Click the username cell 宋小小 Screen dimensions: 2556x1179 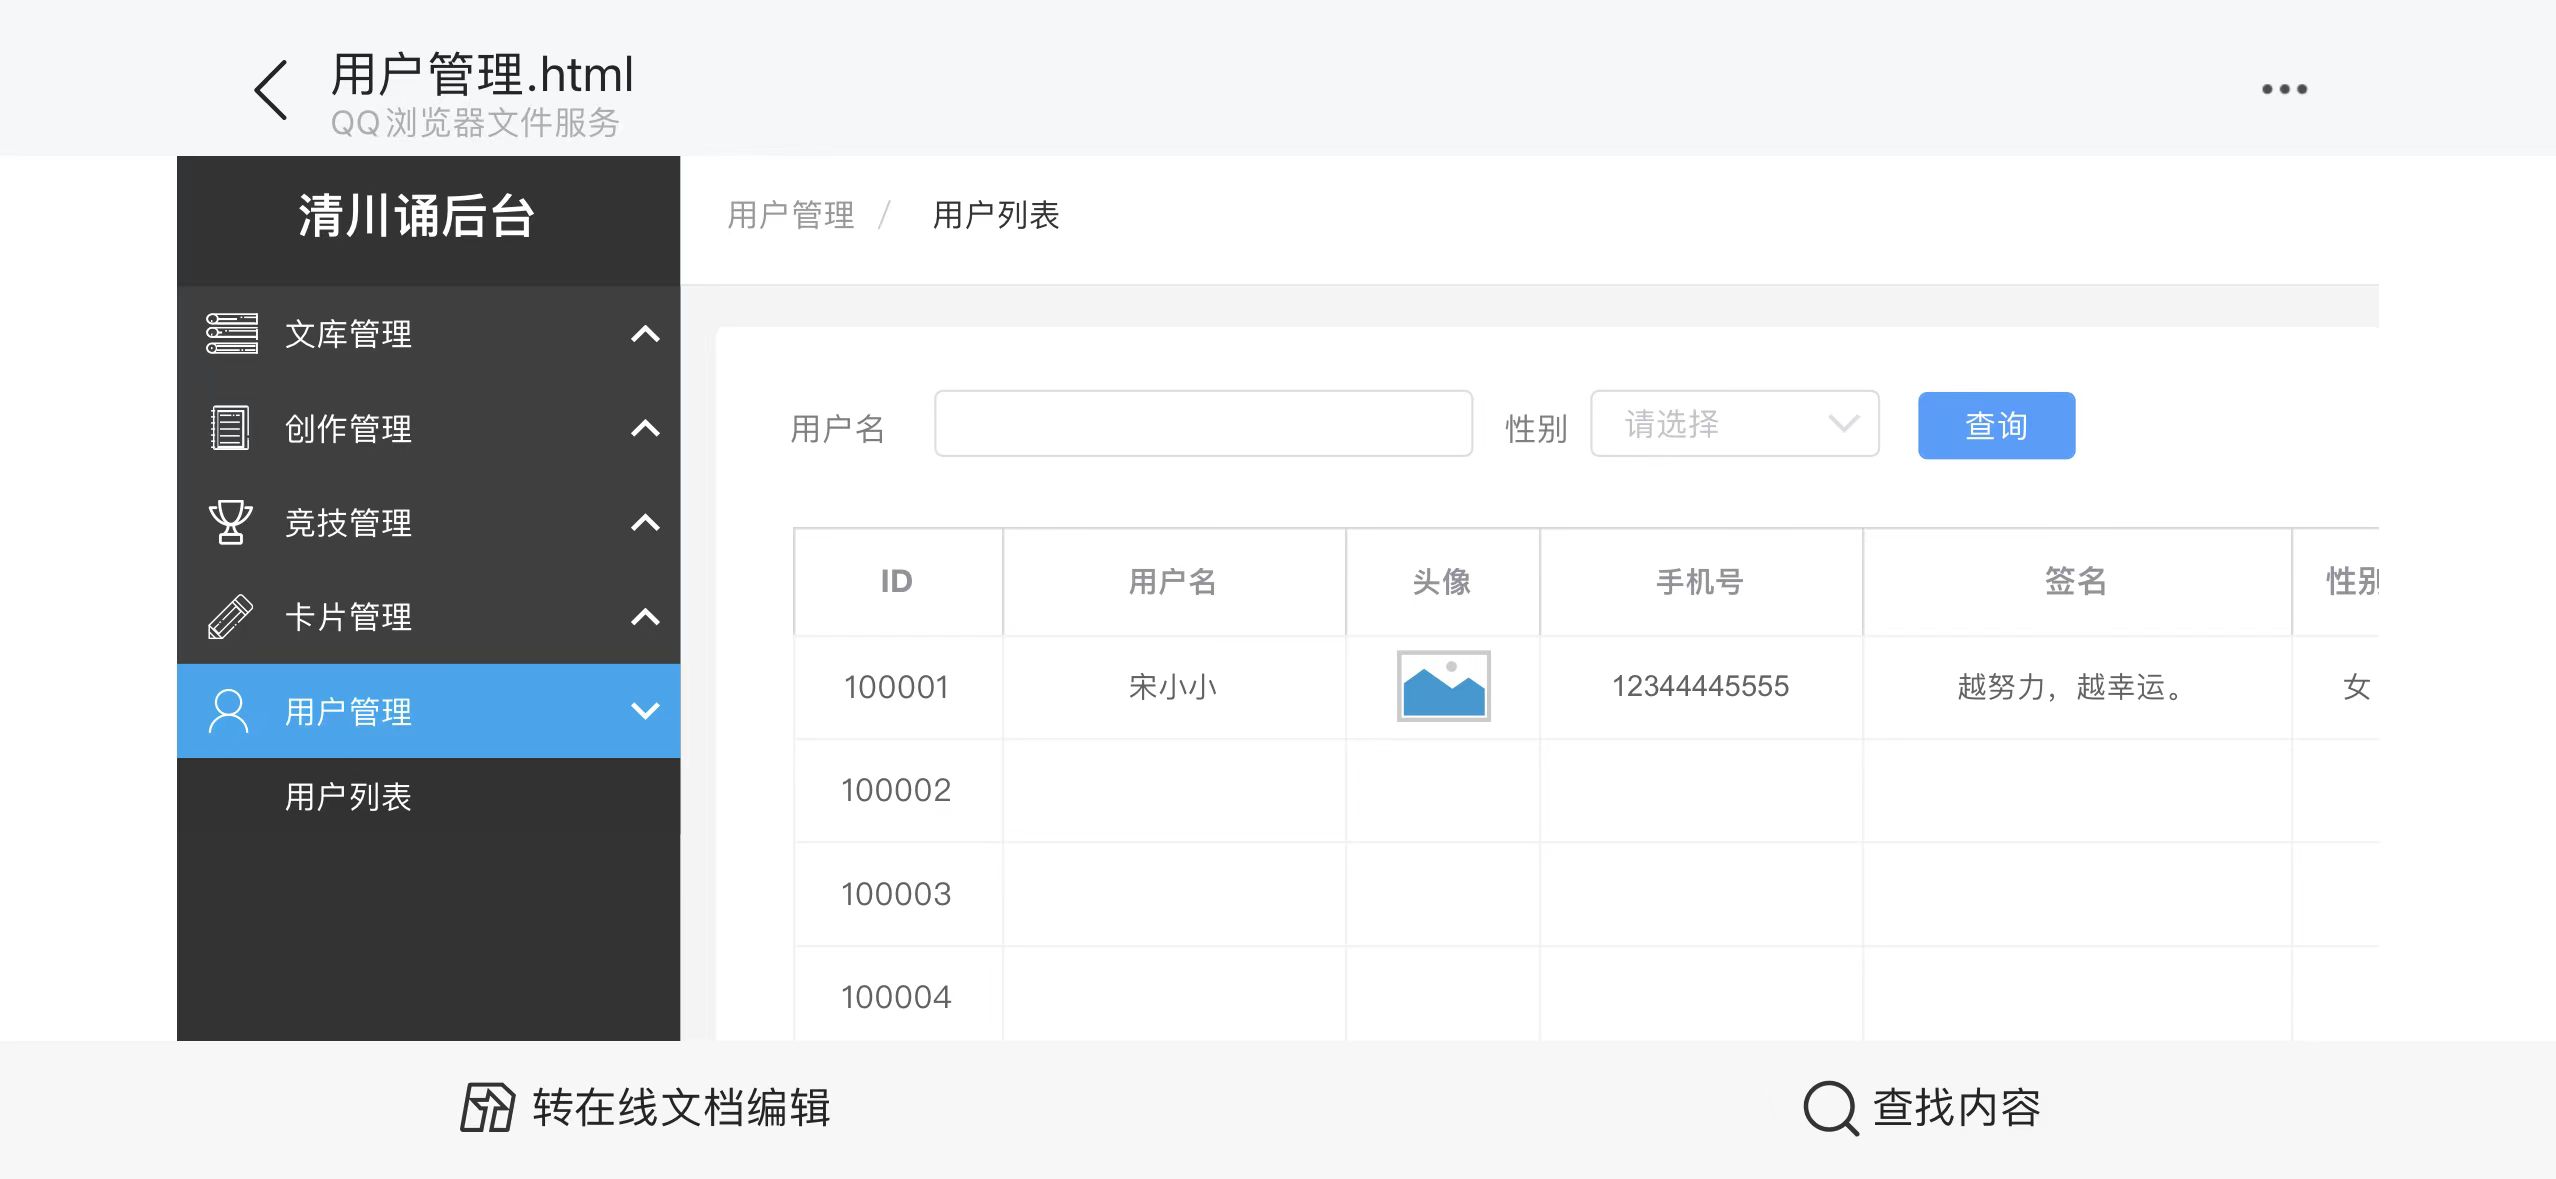point(1172,687)
